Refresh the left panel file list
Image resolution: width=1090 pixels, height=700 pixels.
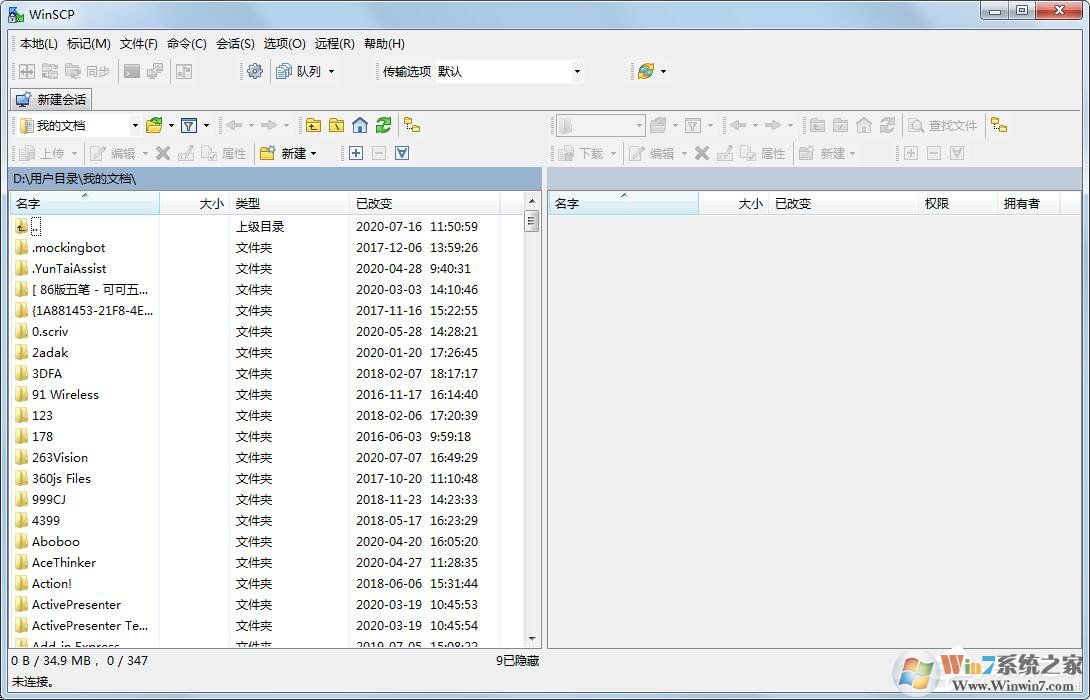381,125
